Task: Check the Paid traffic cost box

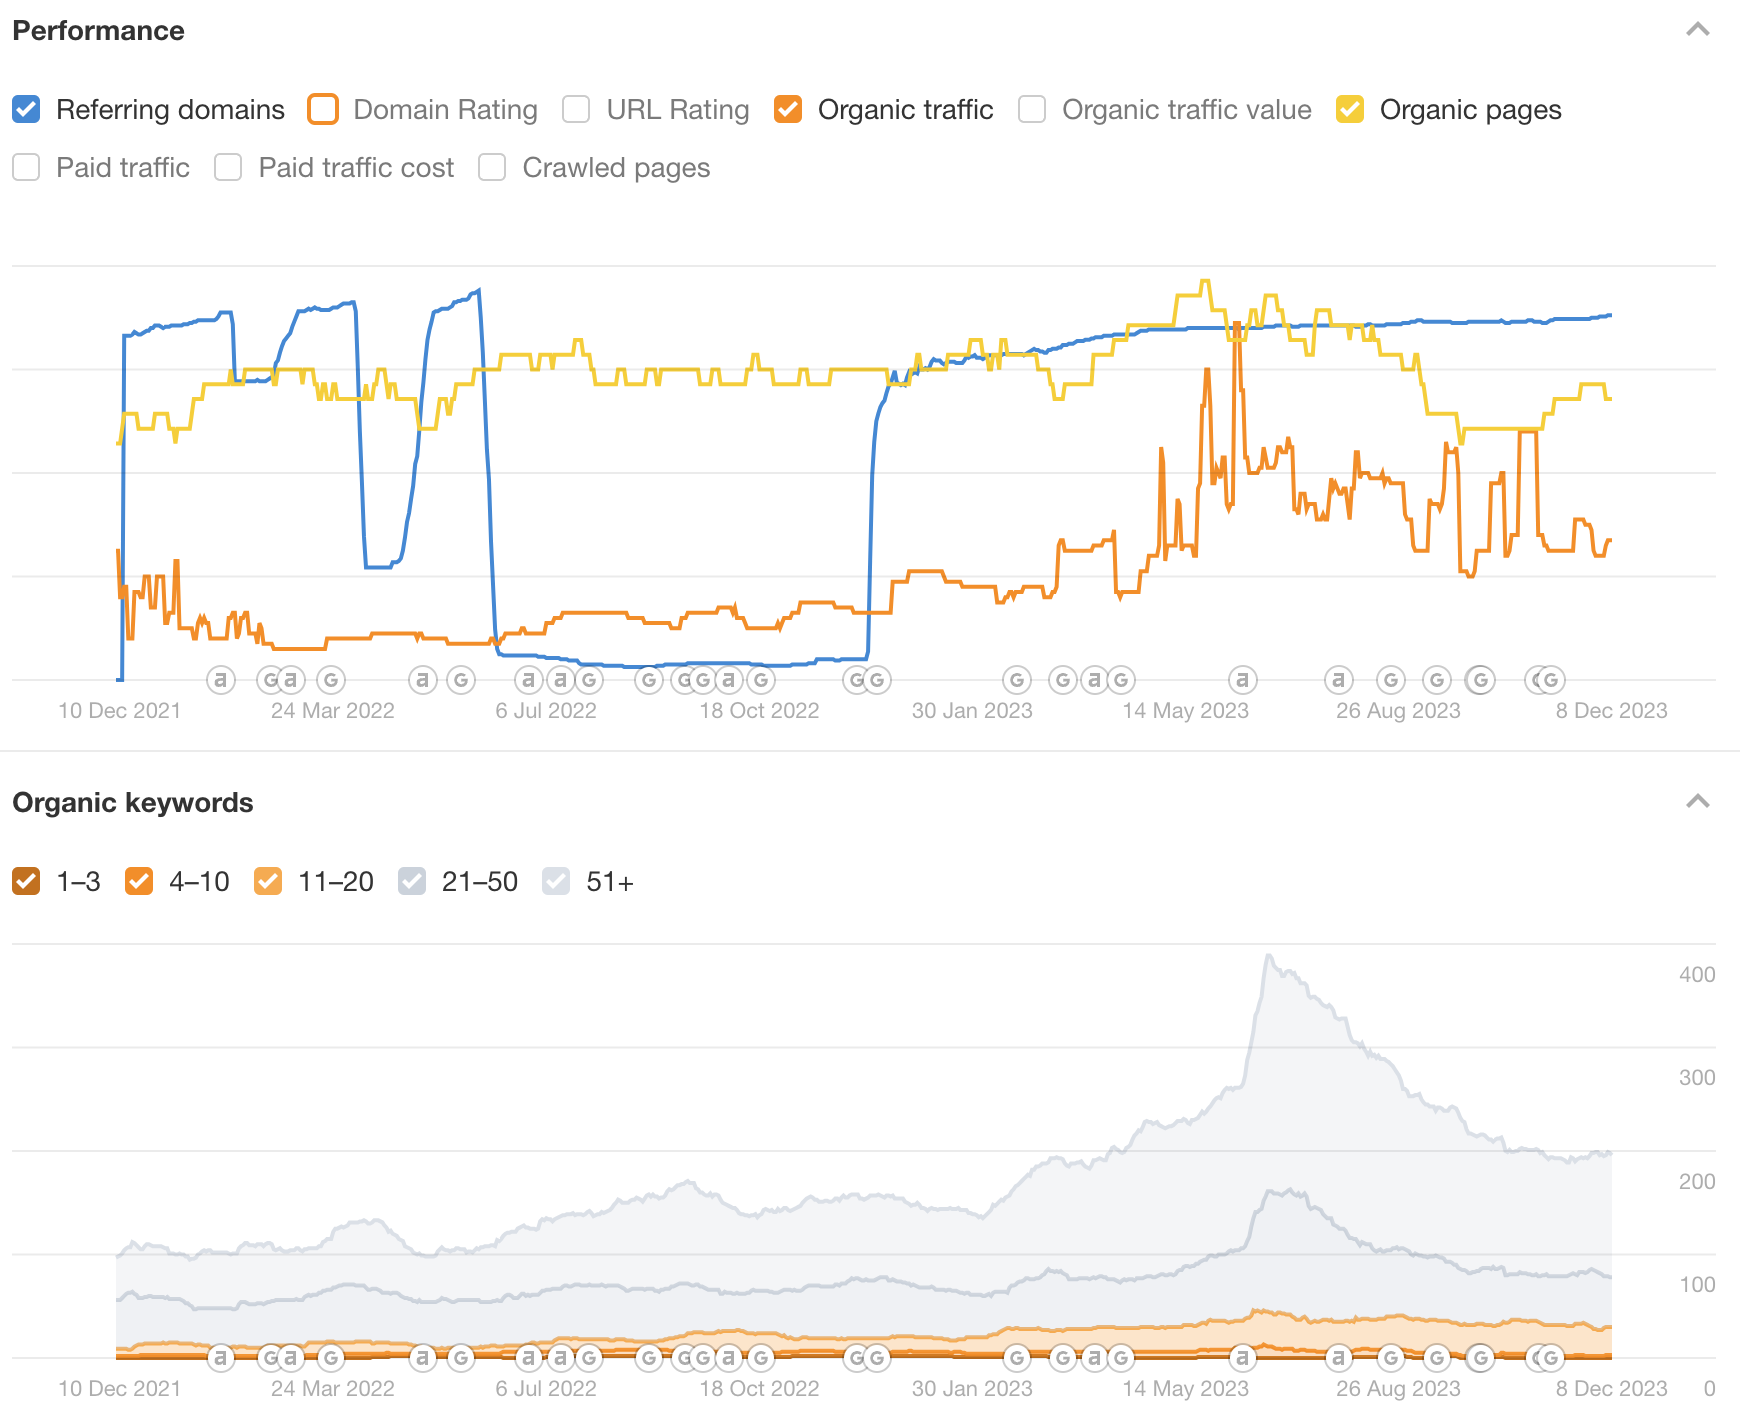Action: click(x=228, y=167)
